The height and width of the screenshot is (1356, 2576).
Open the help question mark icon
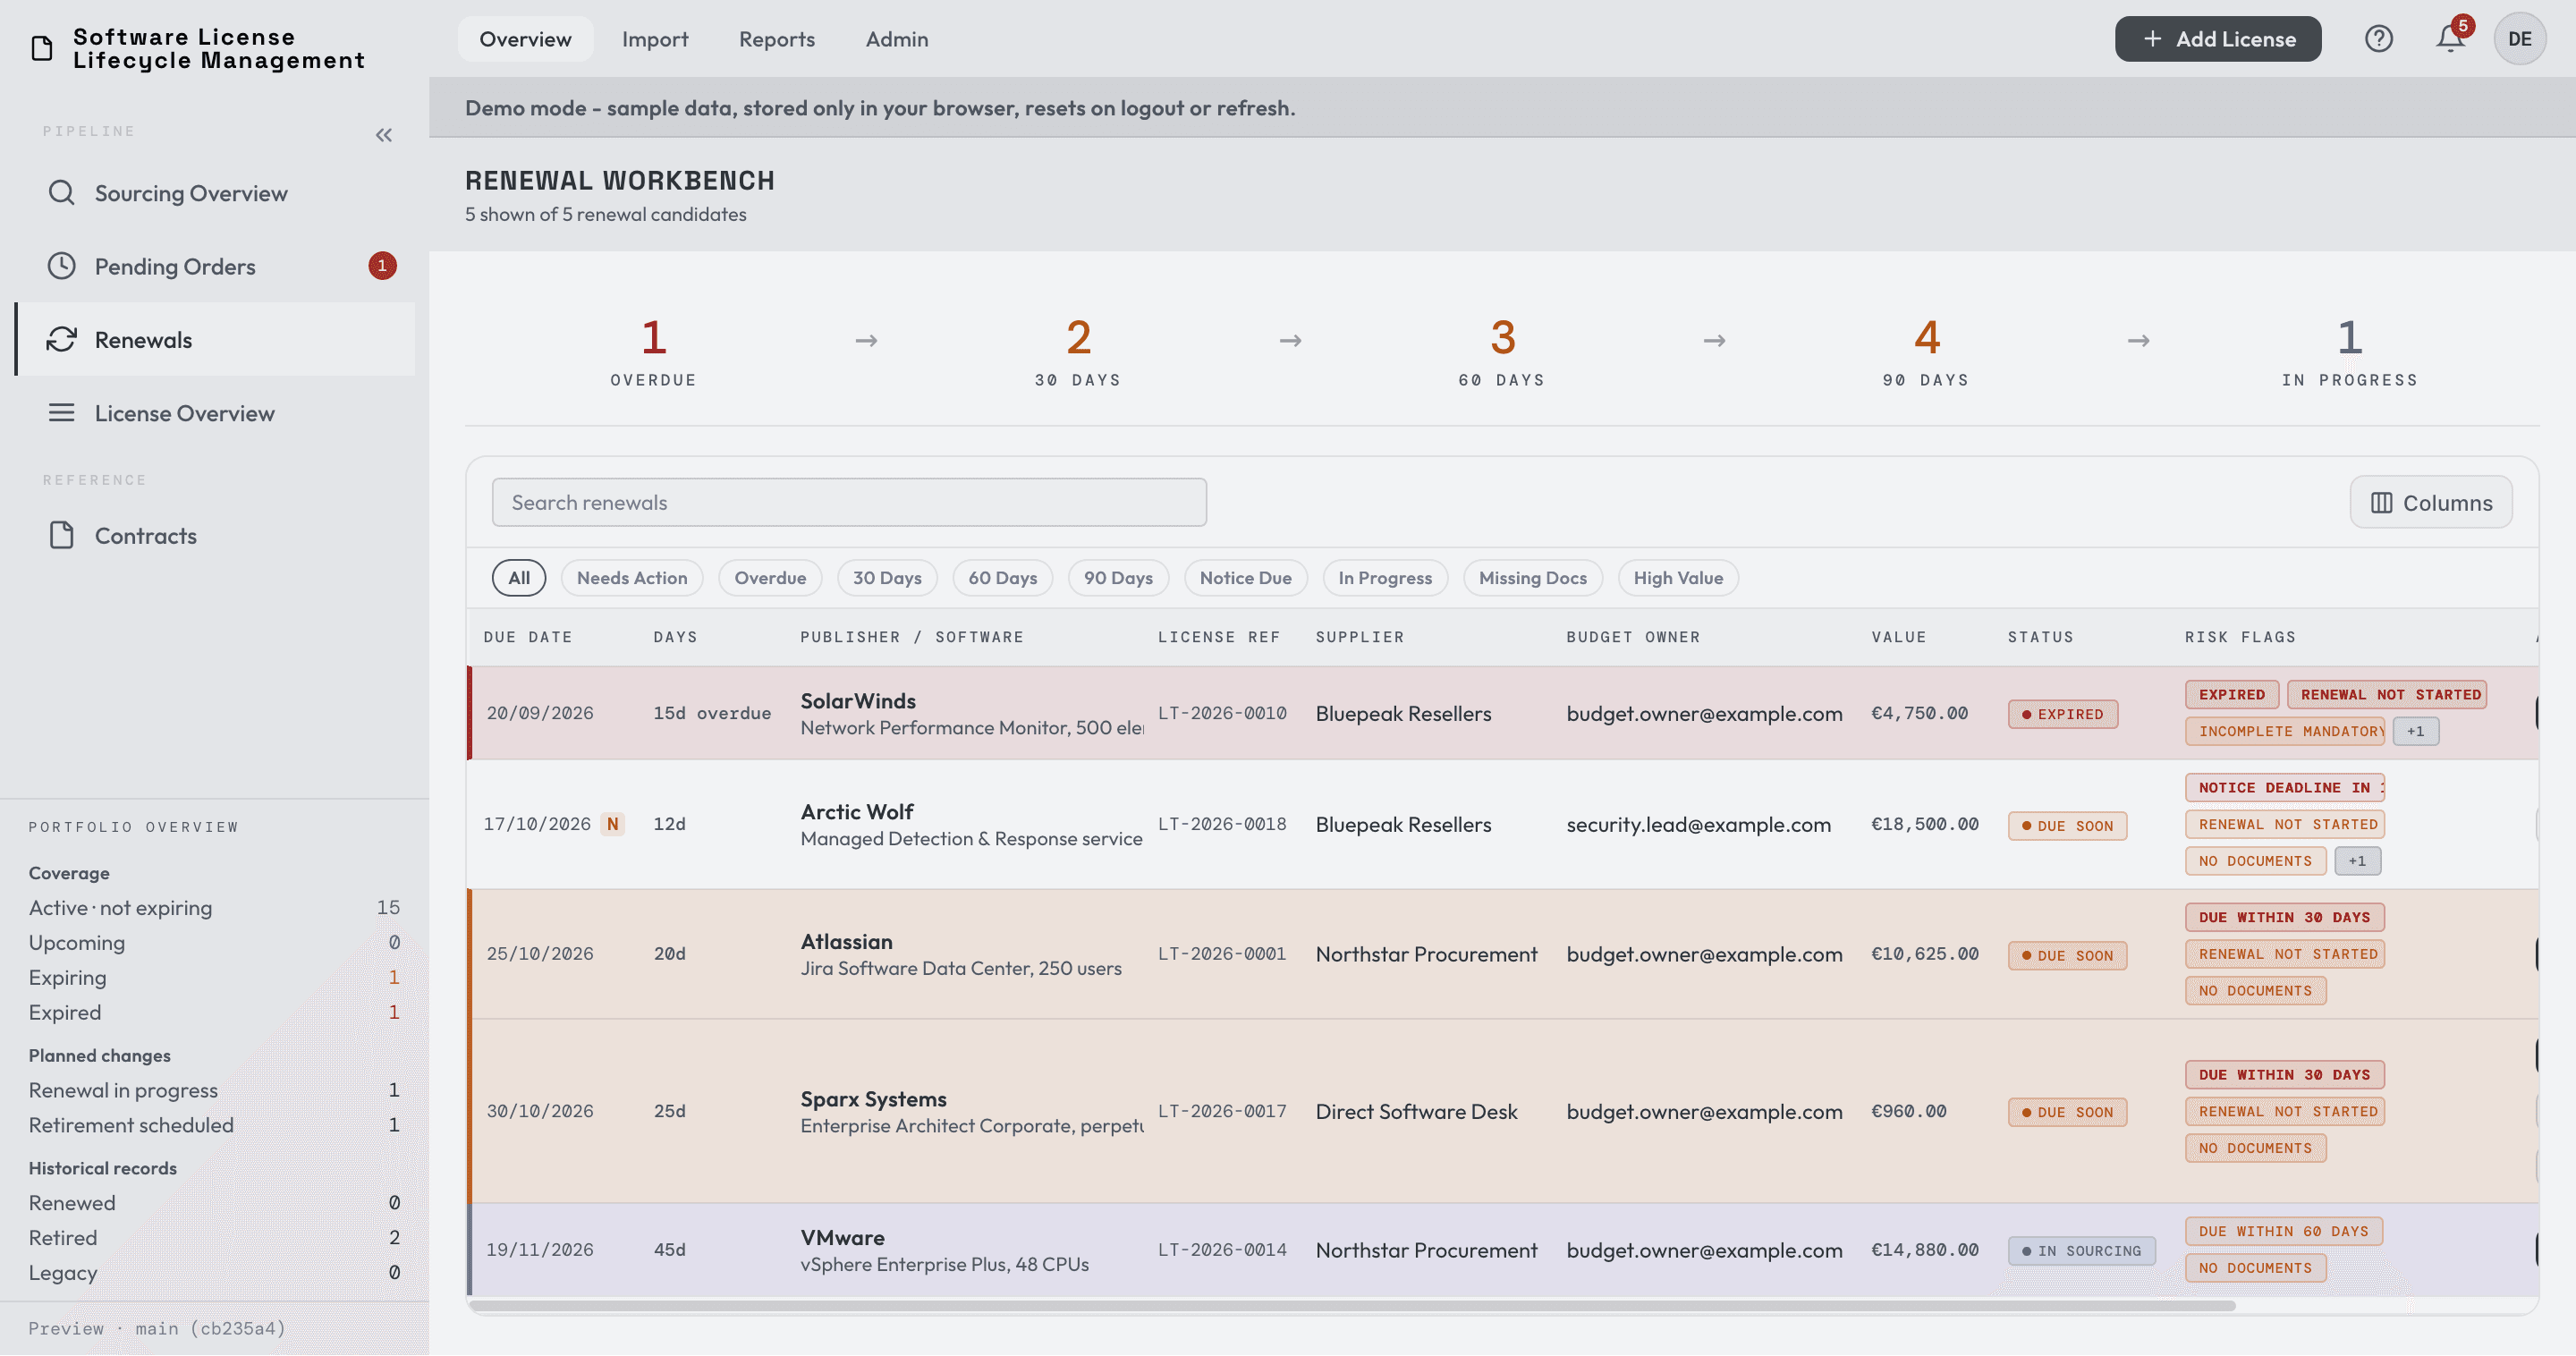point(2379,39)
